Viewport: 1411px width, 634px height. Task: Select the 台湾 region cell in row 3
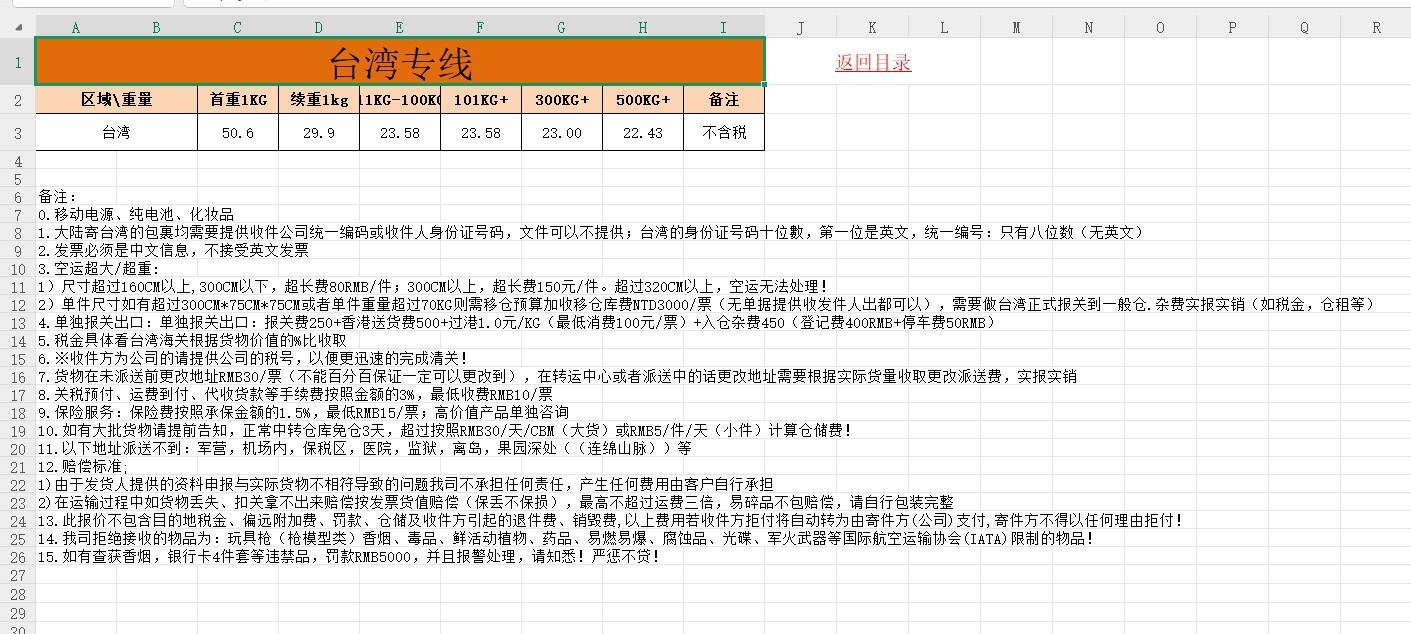pyautogui.click(x=117, y=132)
